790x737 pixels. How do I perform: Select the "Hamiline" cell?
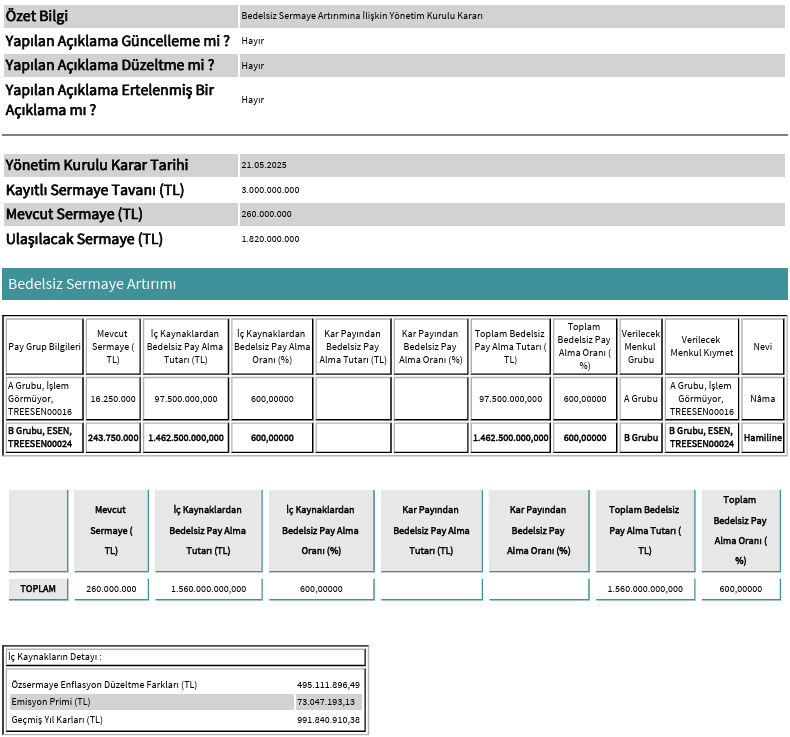pos(763,438)
